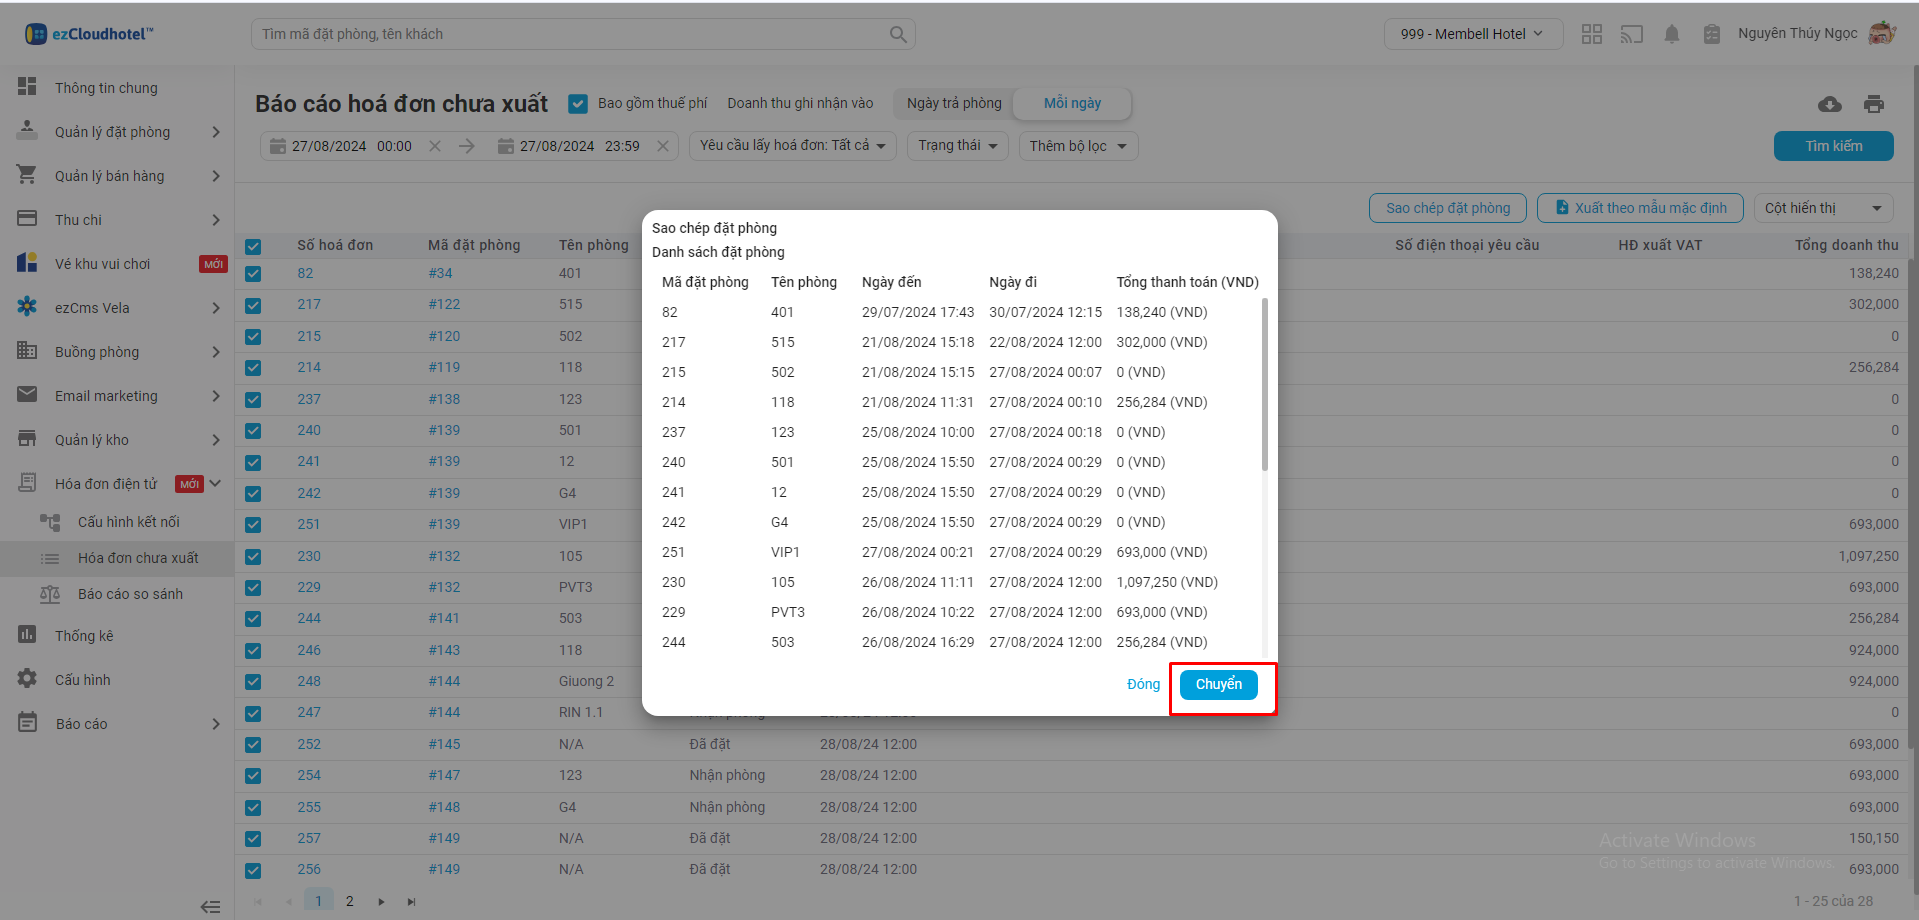Click the cloud download icon
The image size is (1919, 920).
[x=1829, y=104]
